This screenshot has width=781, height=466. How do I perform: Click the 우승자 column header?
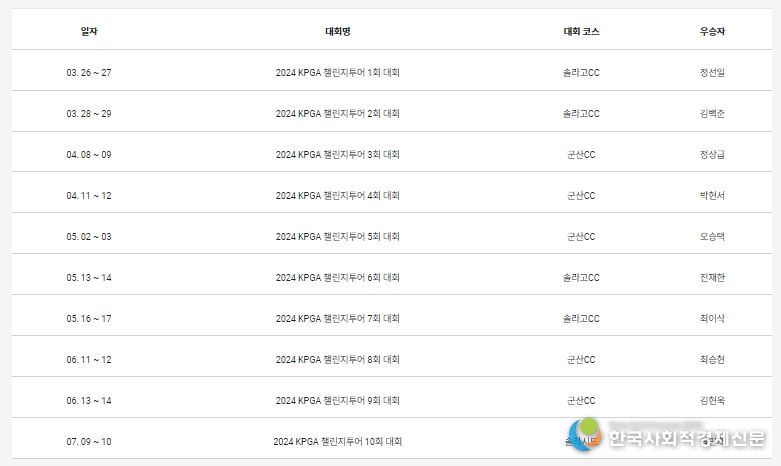(x=712, y=31)
